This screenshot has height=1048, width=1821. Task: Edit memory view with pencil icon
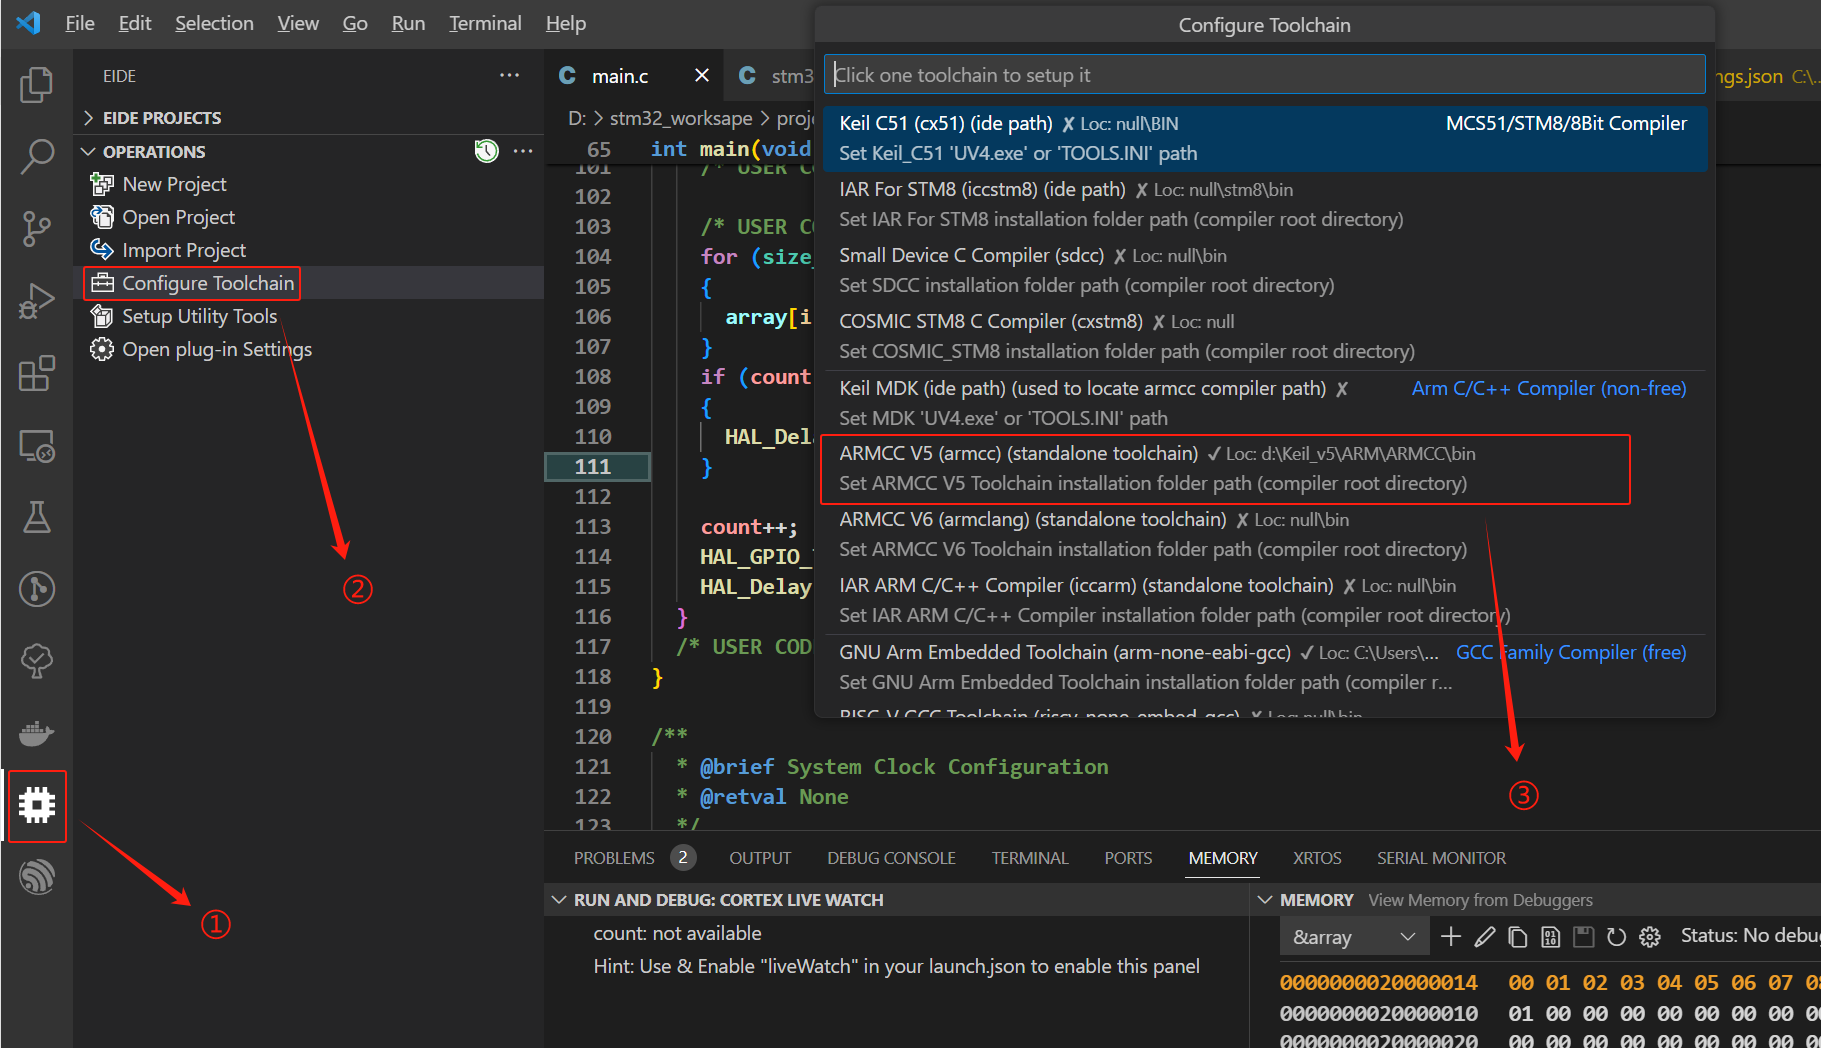(x=1485, y=936)
